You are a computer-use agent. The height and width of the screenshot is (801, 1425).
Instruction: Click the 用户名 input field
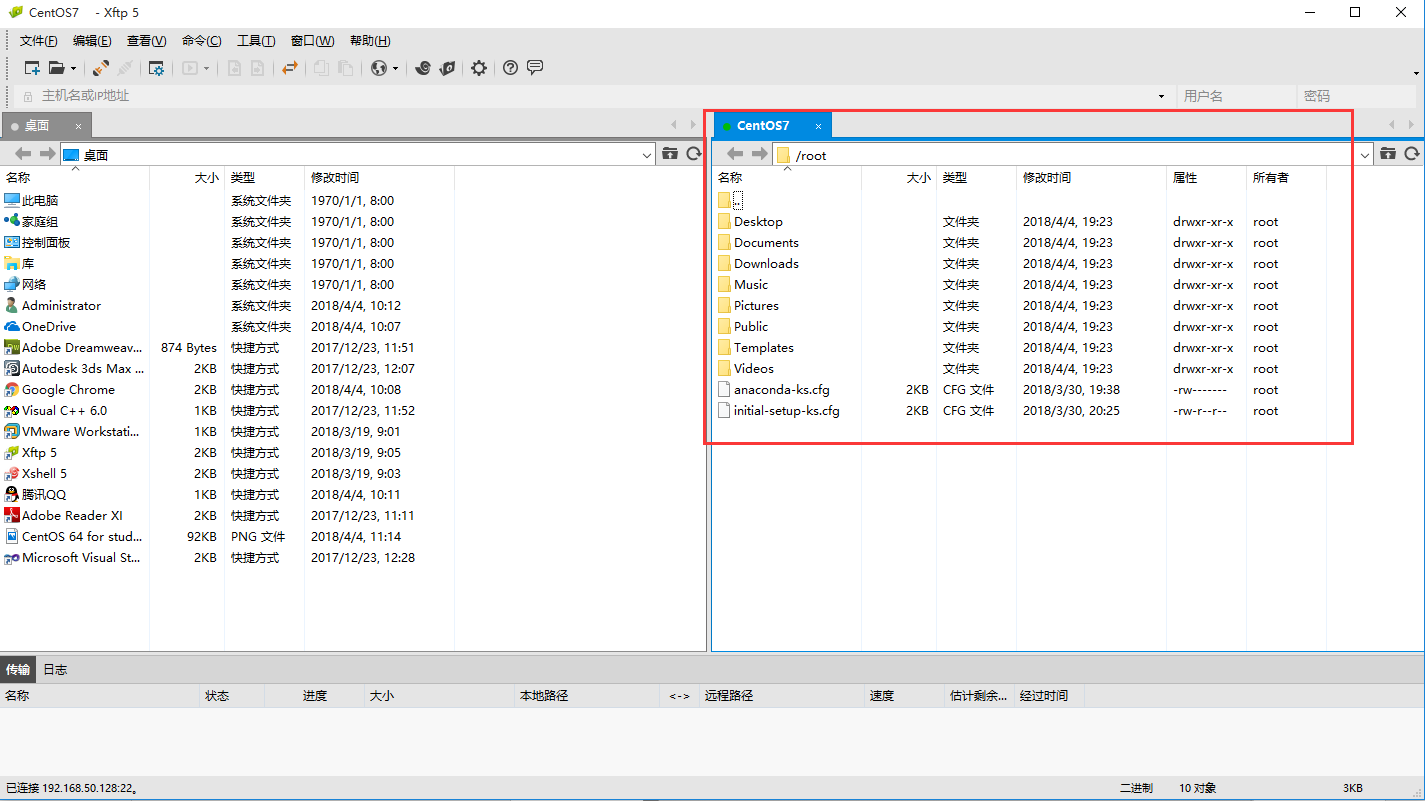[1235, 96]
